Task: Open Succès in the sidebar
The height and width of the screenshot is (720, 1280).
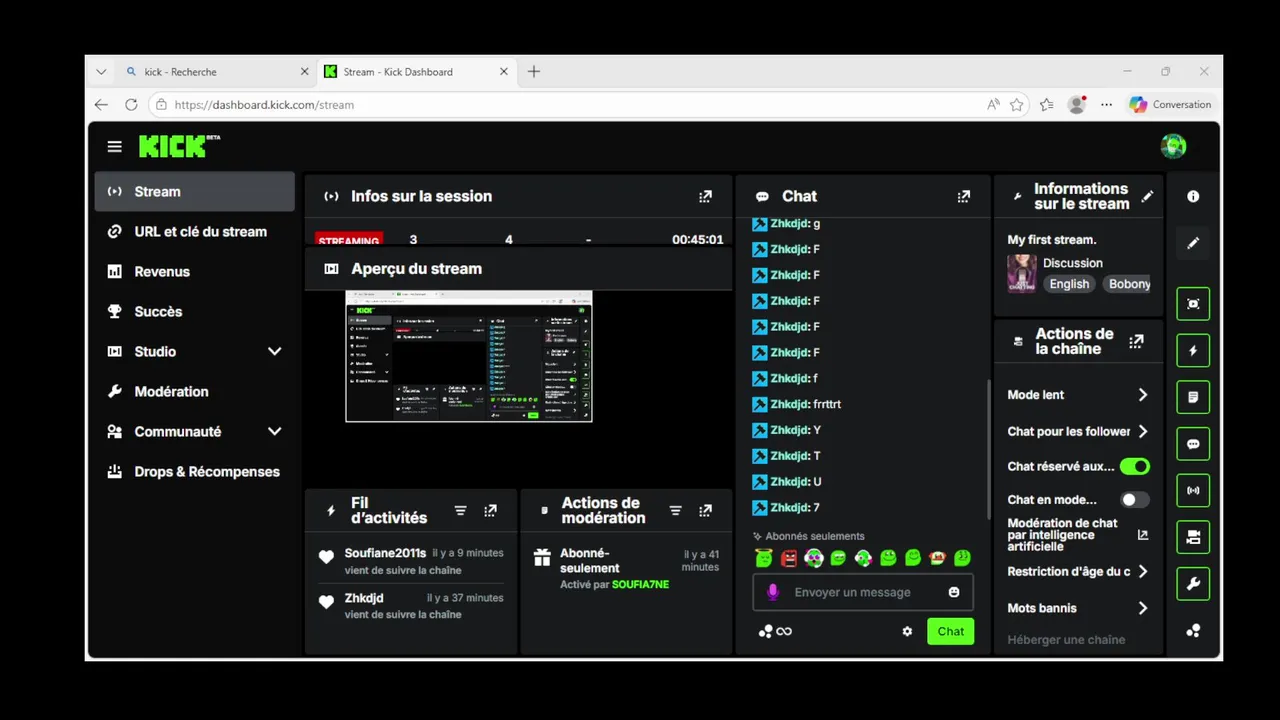Action: pos(195,312)
